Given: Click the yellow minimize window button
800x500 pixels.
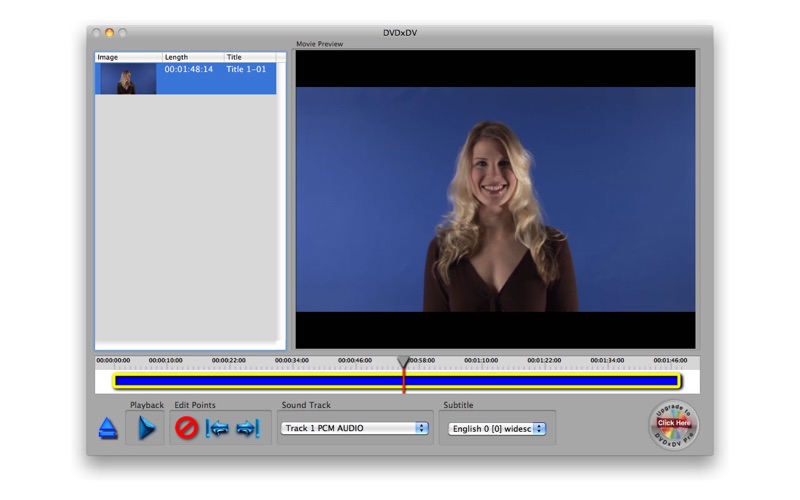Looking at the screenshot, I should pyautogui.click(x=110, y=33).
